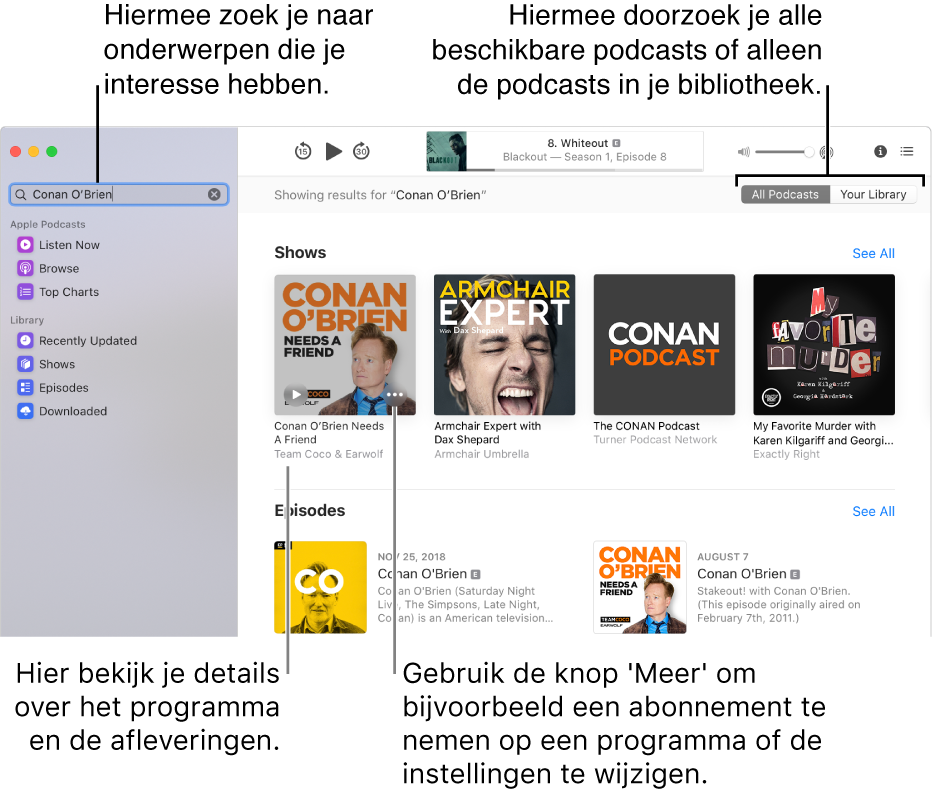
Task: Open The CONAN Podcast artwork
Action: [664, 344]
